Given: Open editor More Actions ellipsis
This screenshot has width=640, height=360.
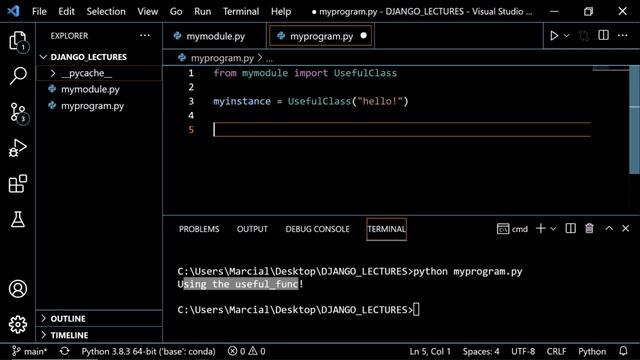Looking at the screenshot, I should 622,36.
